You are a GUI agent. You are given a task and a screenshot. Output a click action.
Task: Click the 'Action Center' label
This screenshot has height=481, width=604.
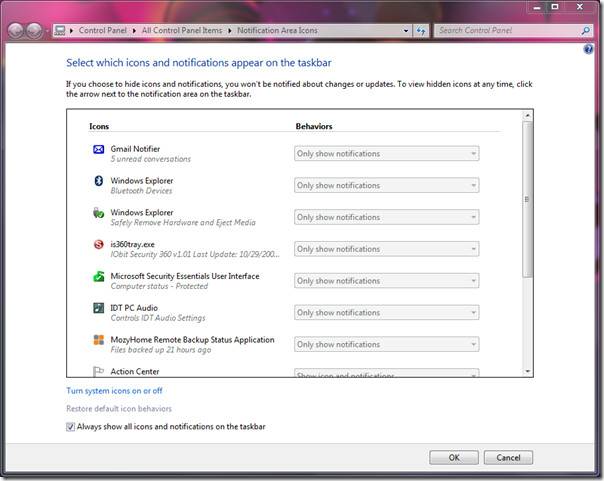click(135, 371)
